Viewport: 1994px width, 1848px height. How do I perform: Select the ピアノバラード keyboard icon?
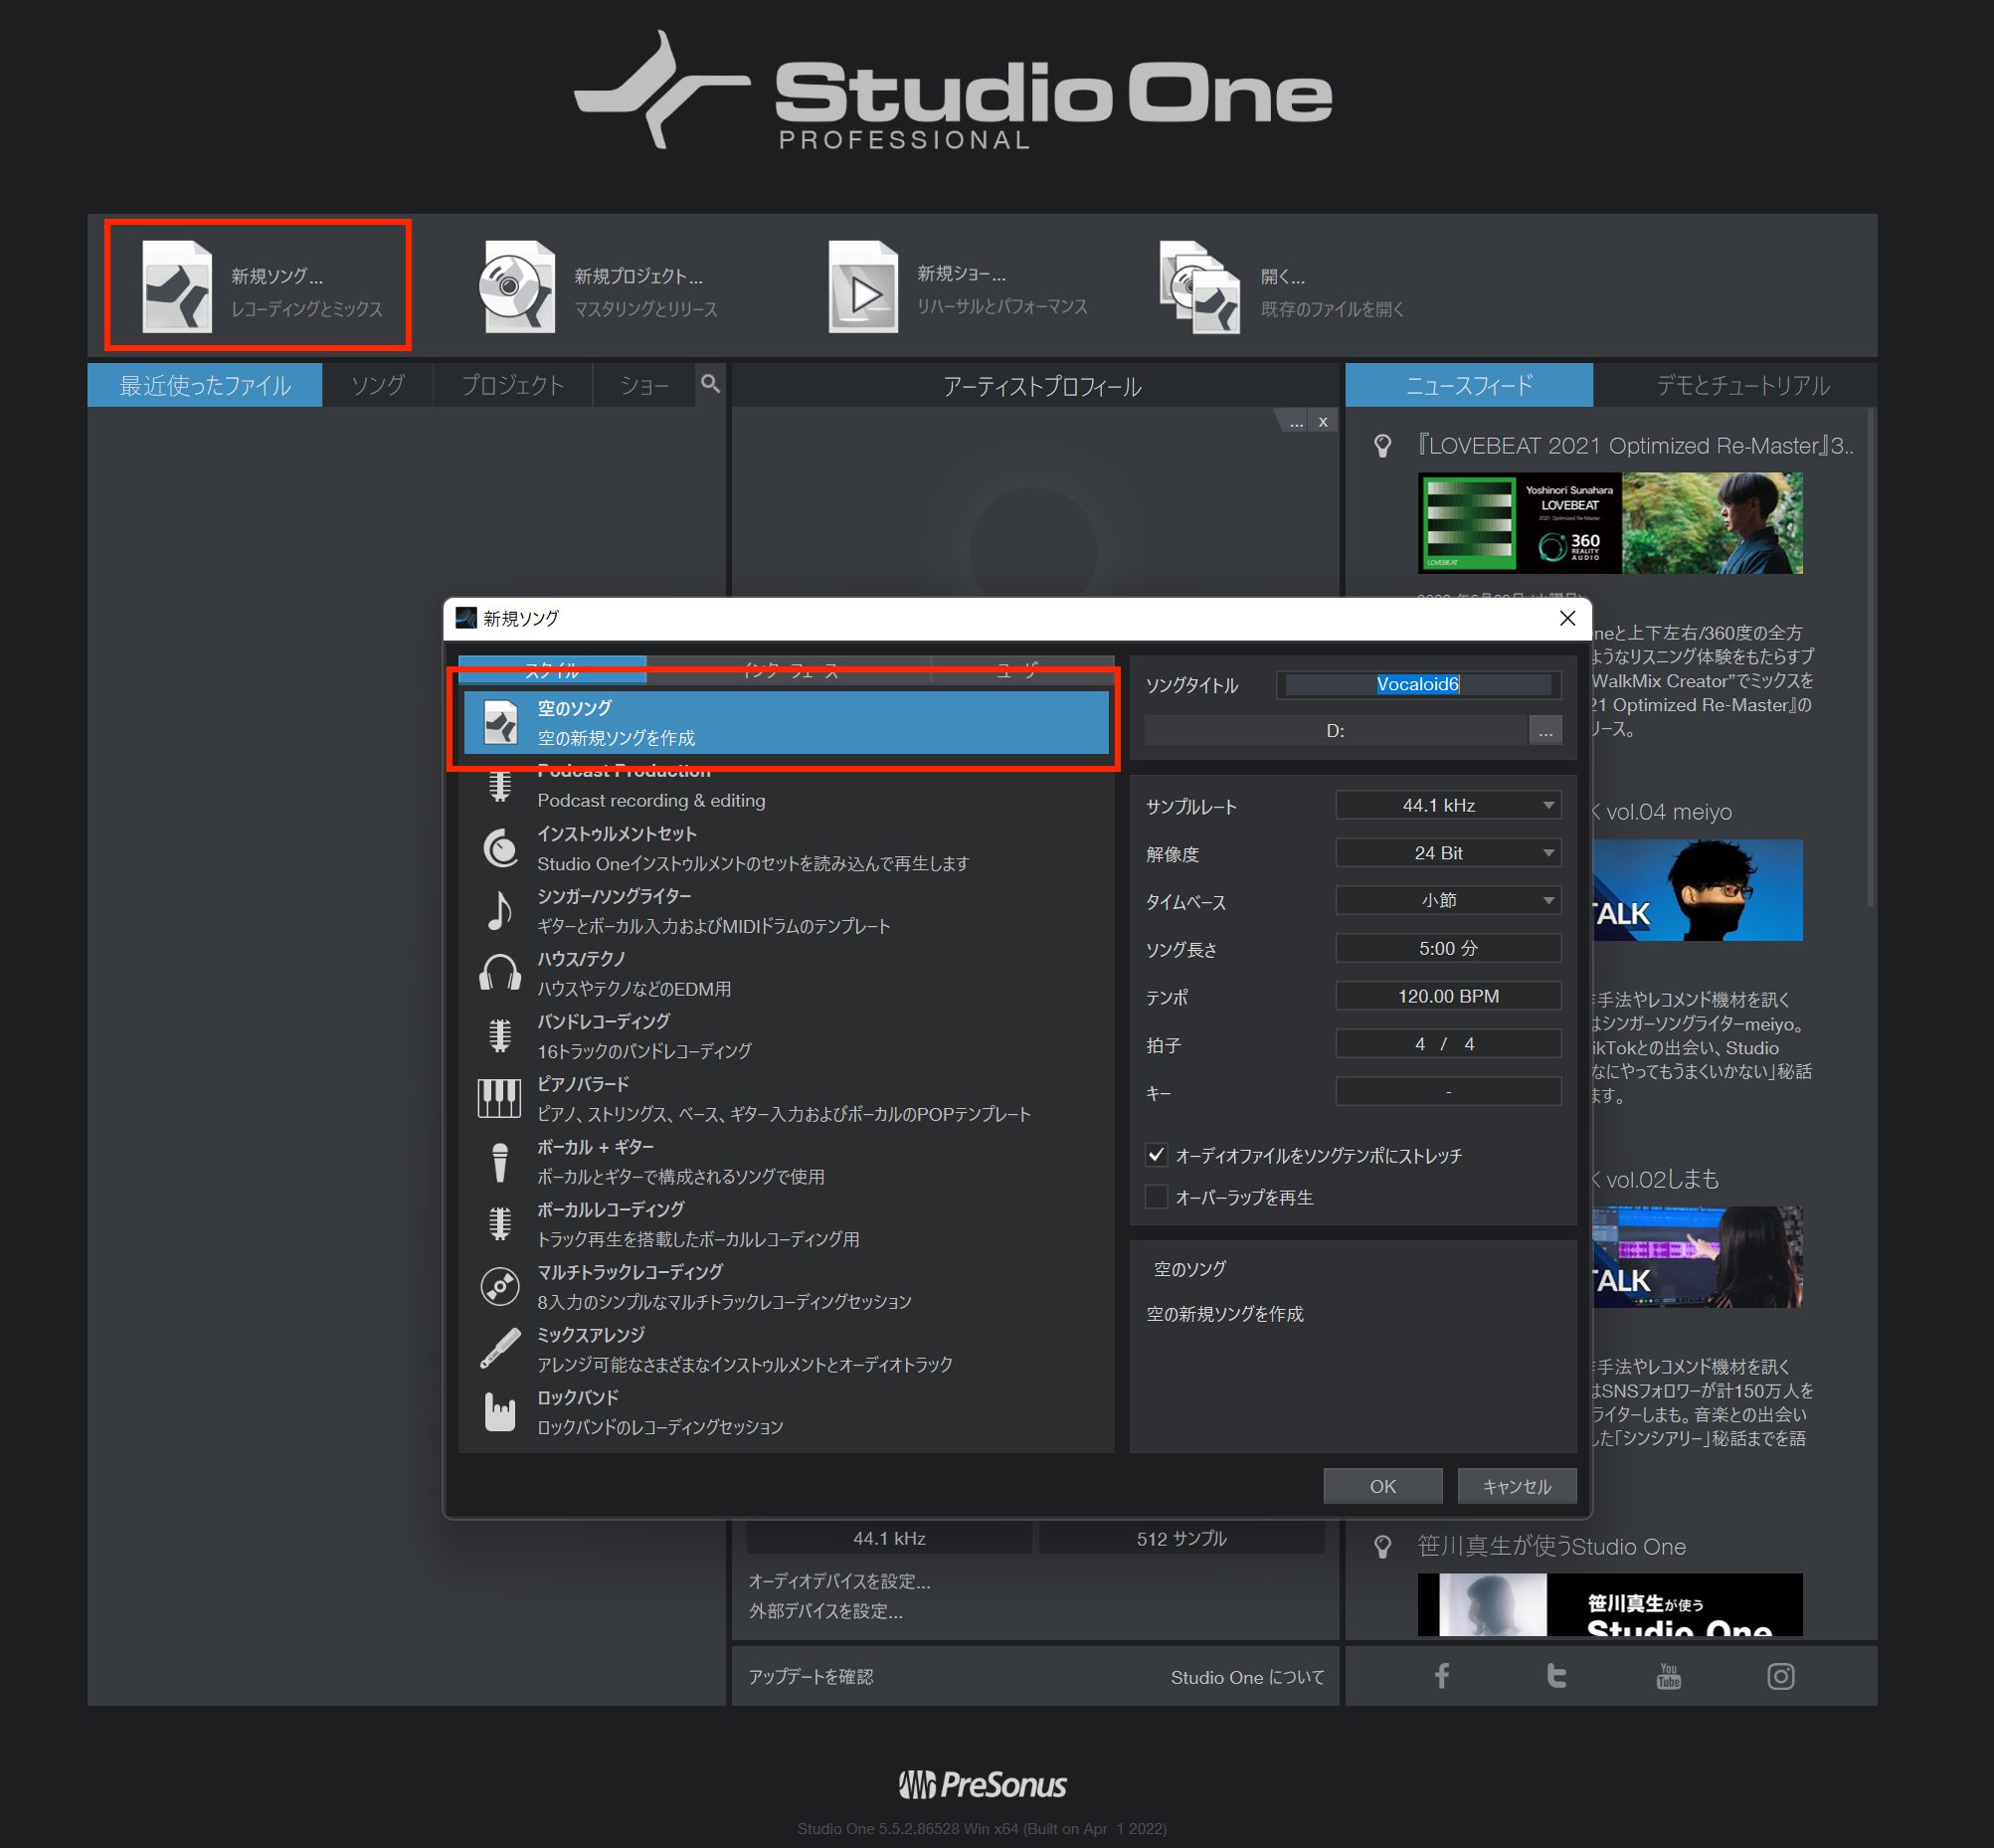click(499, 1097)
